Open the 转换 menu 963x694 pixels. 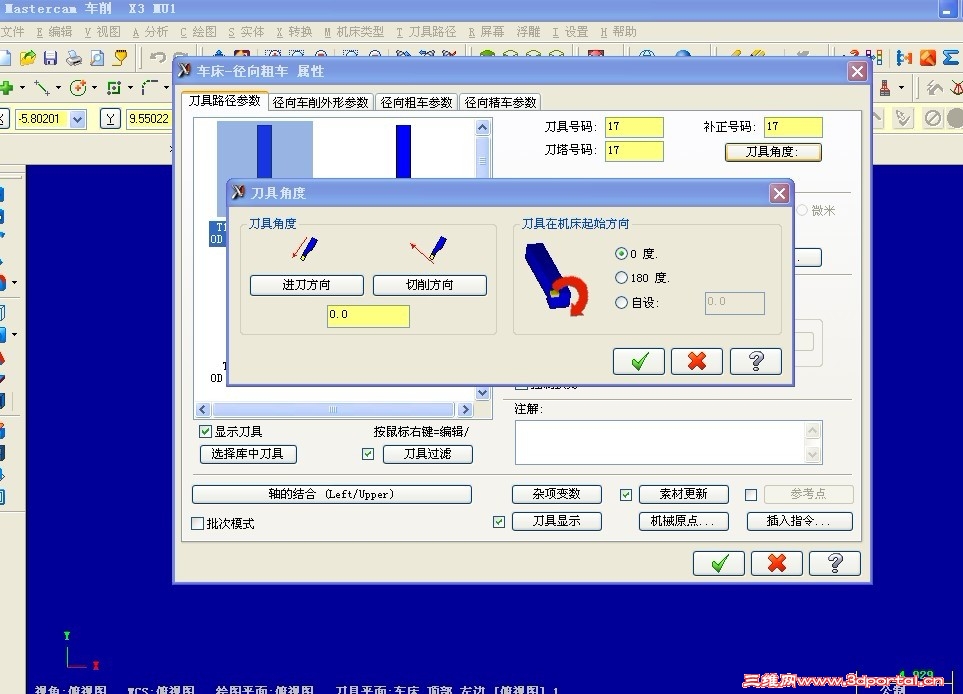[x=294, y=32]
